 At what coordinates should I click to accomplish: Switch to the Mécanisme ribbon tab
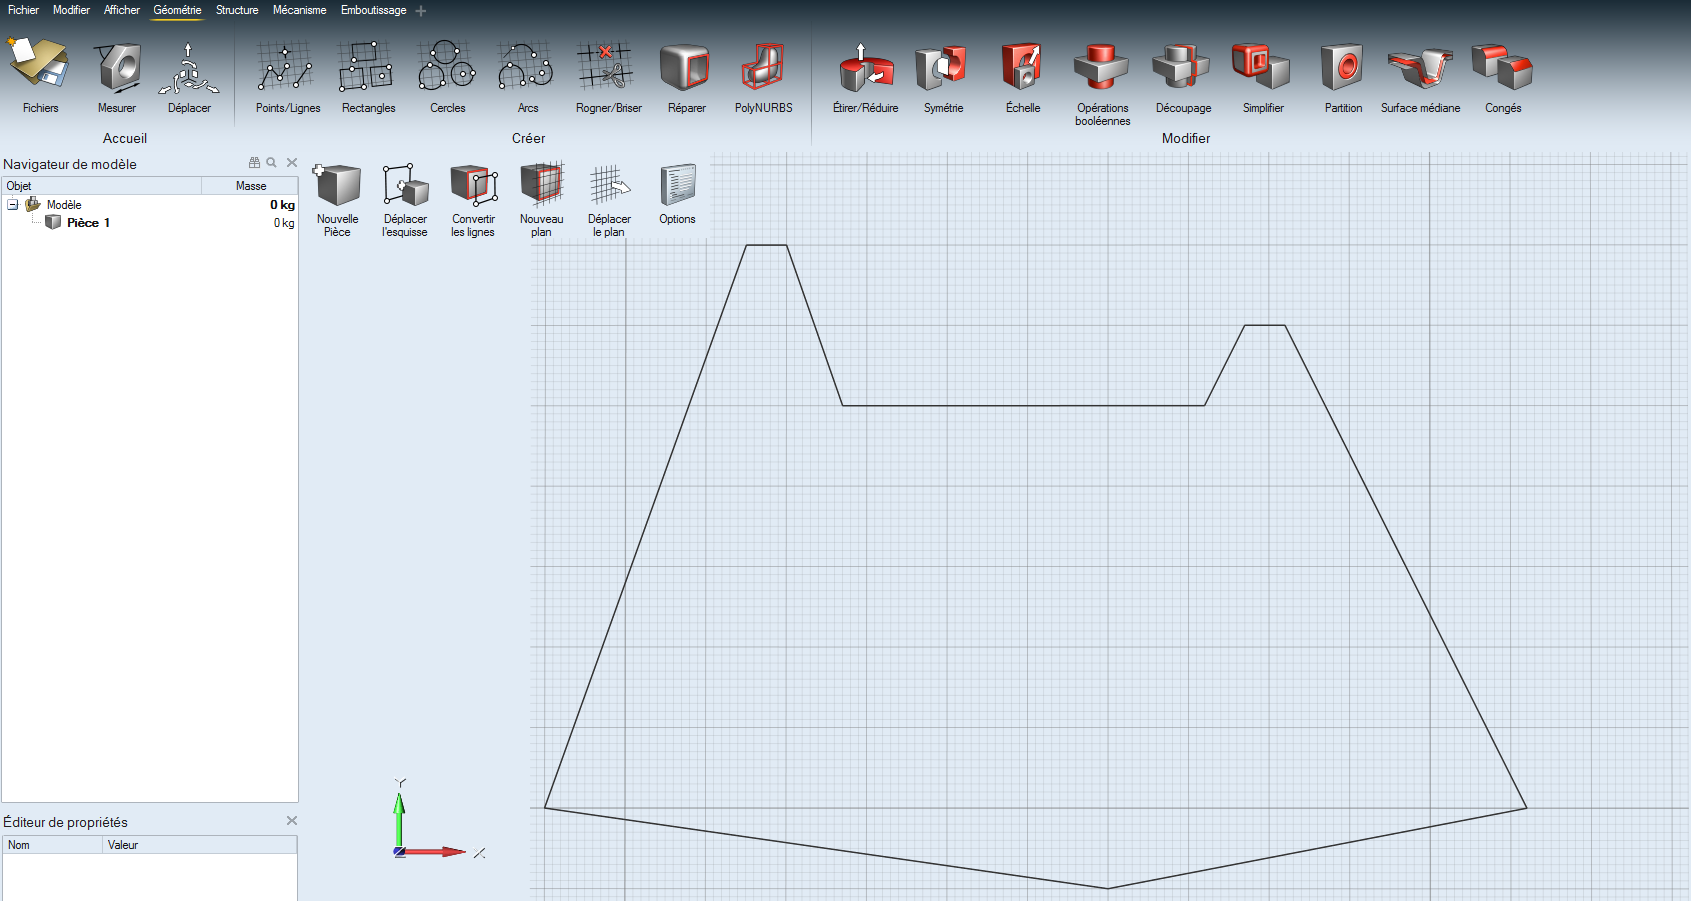pyautogui.click(x=300, y=10)
